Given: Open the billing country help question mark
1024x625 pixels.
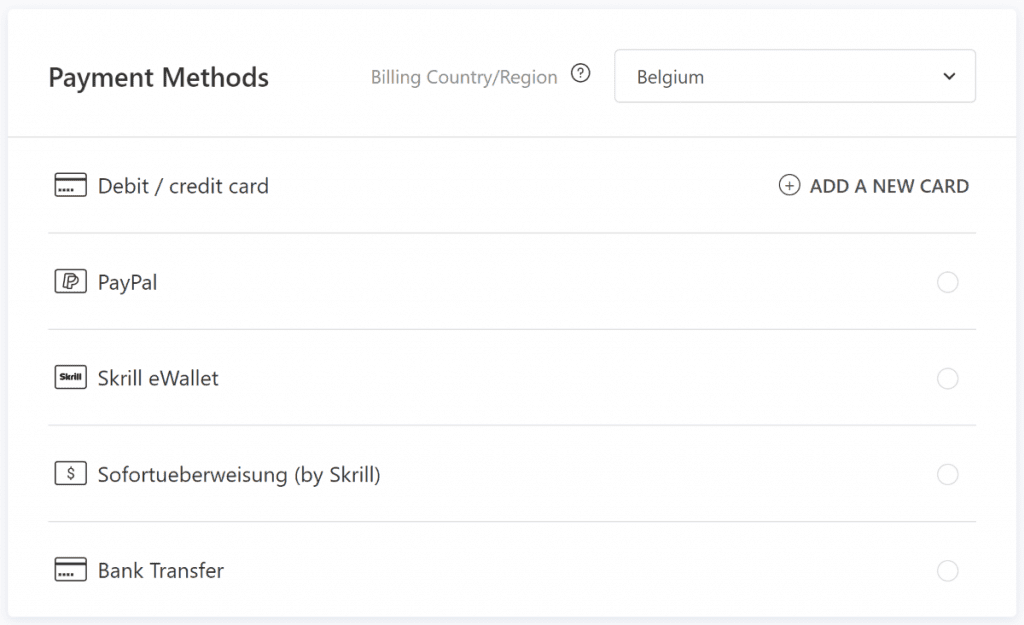Looking at the screenshot, I should [x=580, y=74].
